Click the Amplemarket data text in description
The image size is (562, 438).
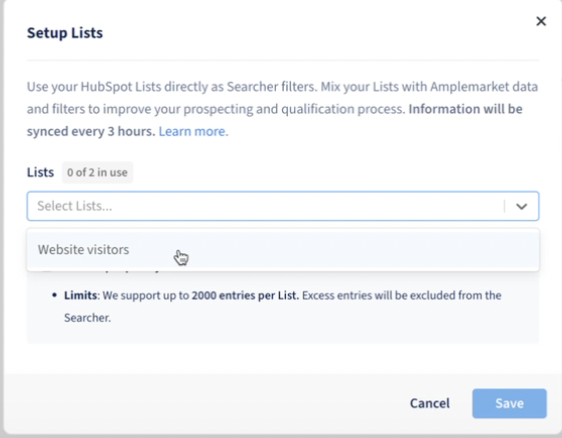tap(484, 87)
